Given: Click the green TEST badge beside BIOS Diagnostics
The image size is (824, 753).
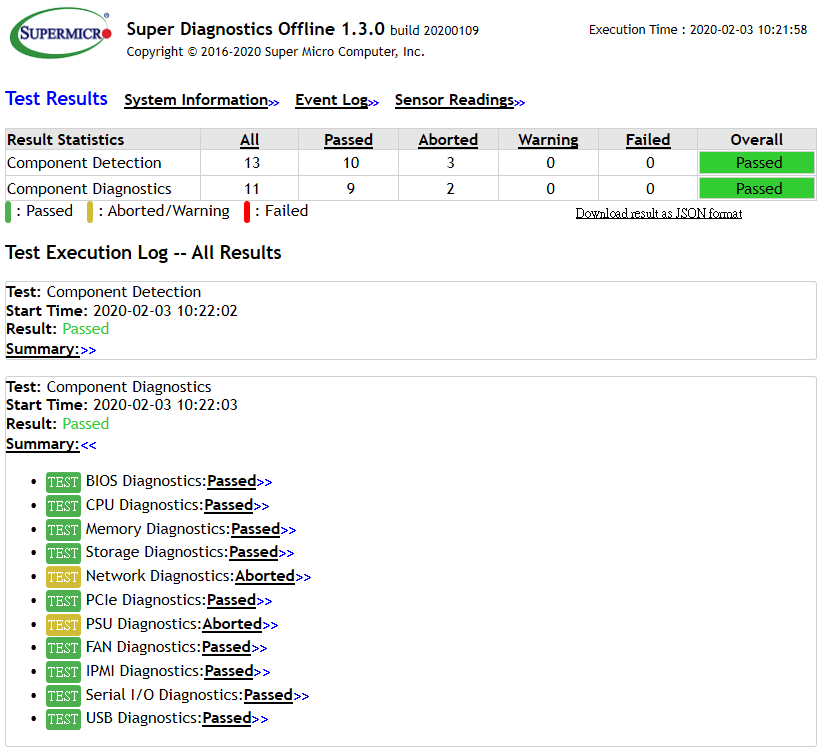Looking at the screenshot, I should [x=63, y=482].
